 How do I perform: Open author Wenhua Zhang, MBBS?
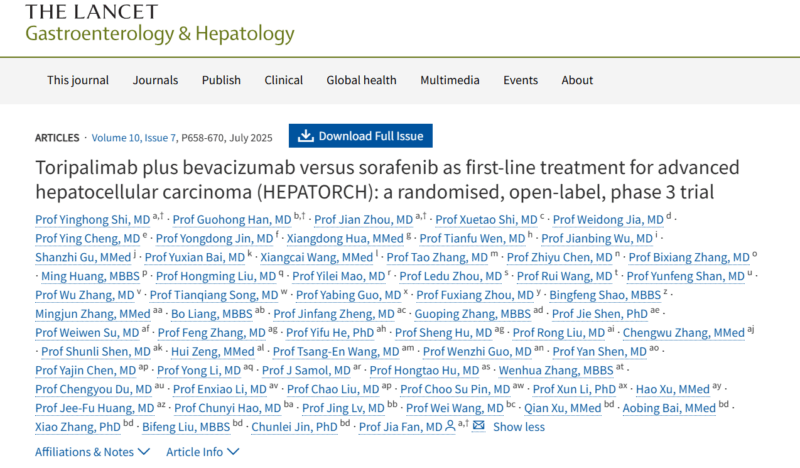[556, 371]
